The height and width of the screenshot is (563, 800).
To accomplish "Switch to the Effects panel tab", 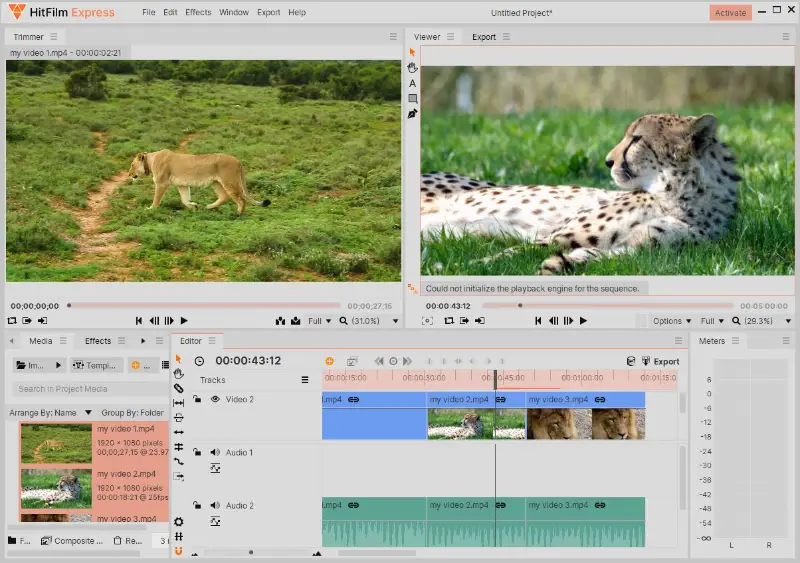I will coord(97,341).
